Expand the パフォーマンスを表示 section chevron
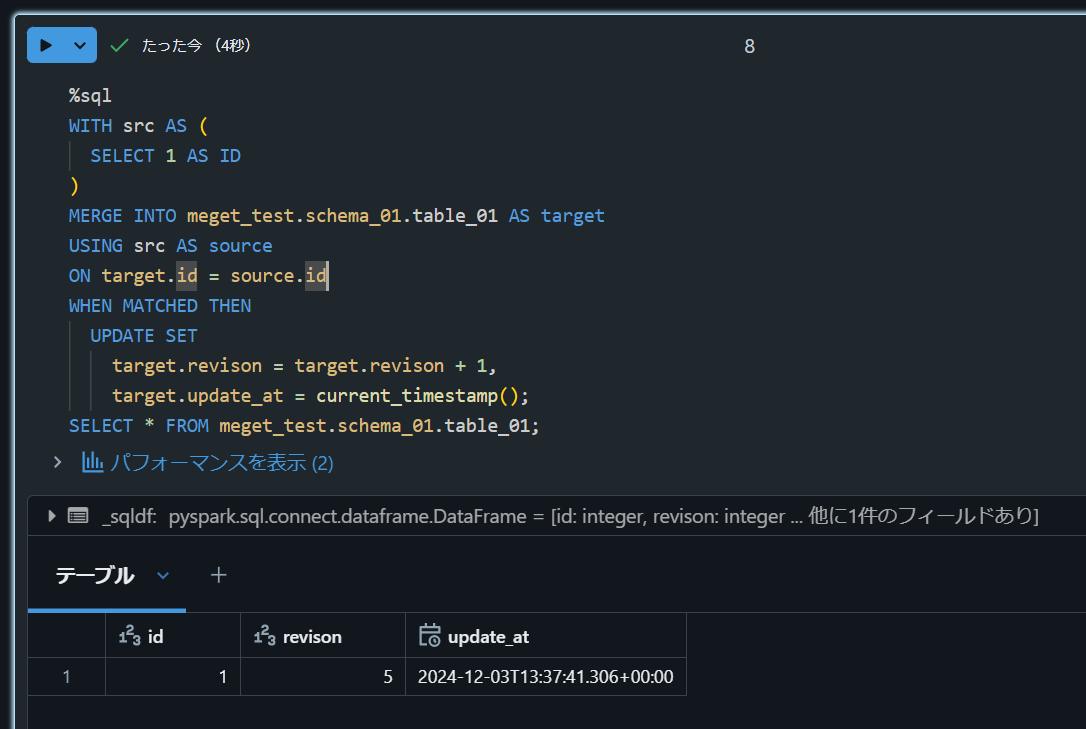 click(x=57, y=462)
